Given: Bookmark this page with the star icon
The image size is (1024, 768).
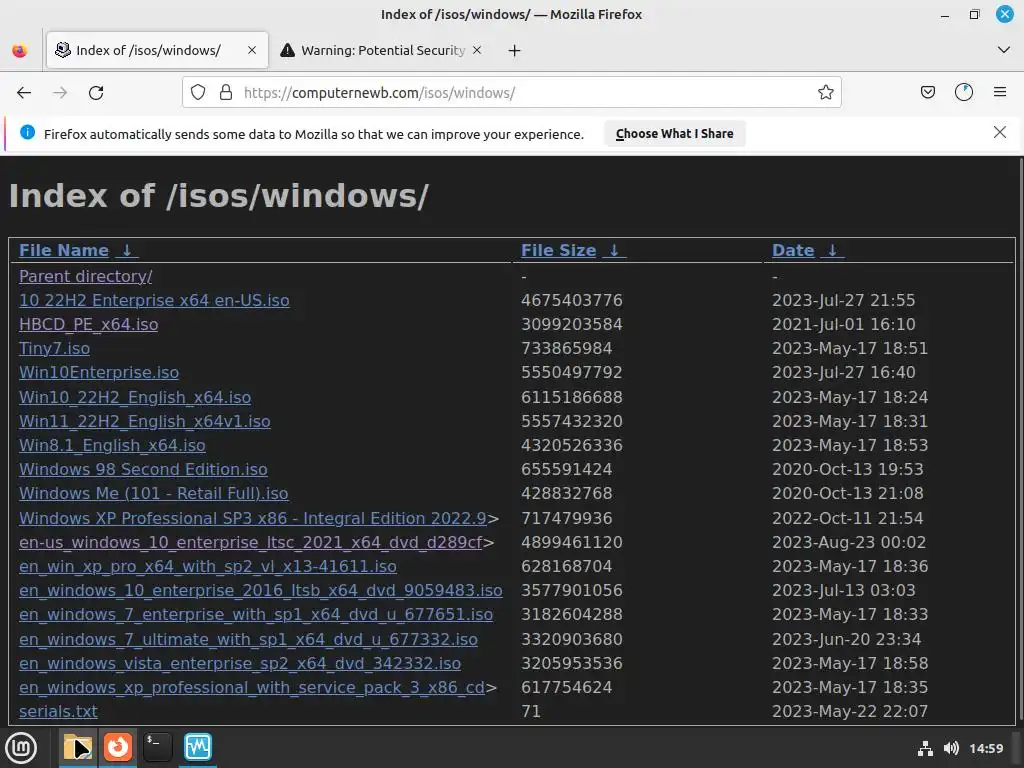Looking at the screenshot, I should (825, 93).
